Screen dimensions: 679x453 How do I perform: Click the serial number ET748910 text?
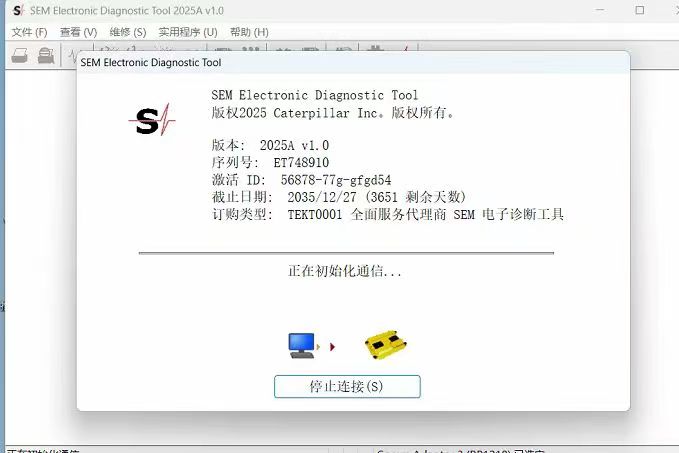300,162
